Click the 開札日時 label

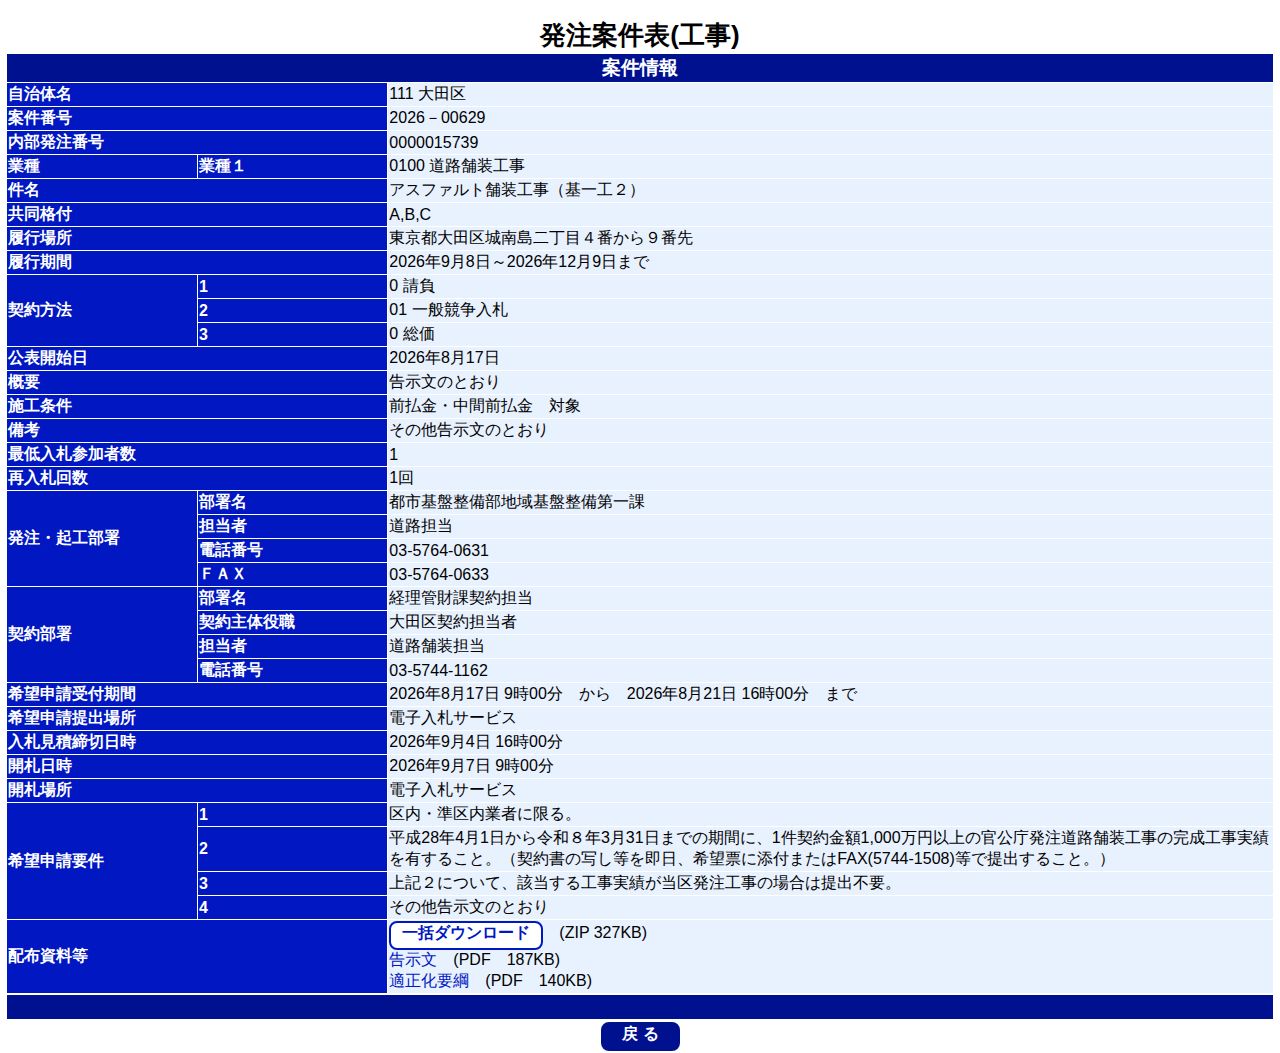40,766
